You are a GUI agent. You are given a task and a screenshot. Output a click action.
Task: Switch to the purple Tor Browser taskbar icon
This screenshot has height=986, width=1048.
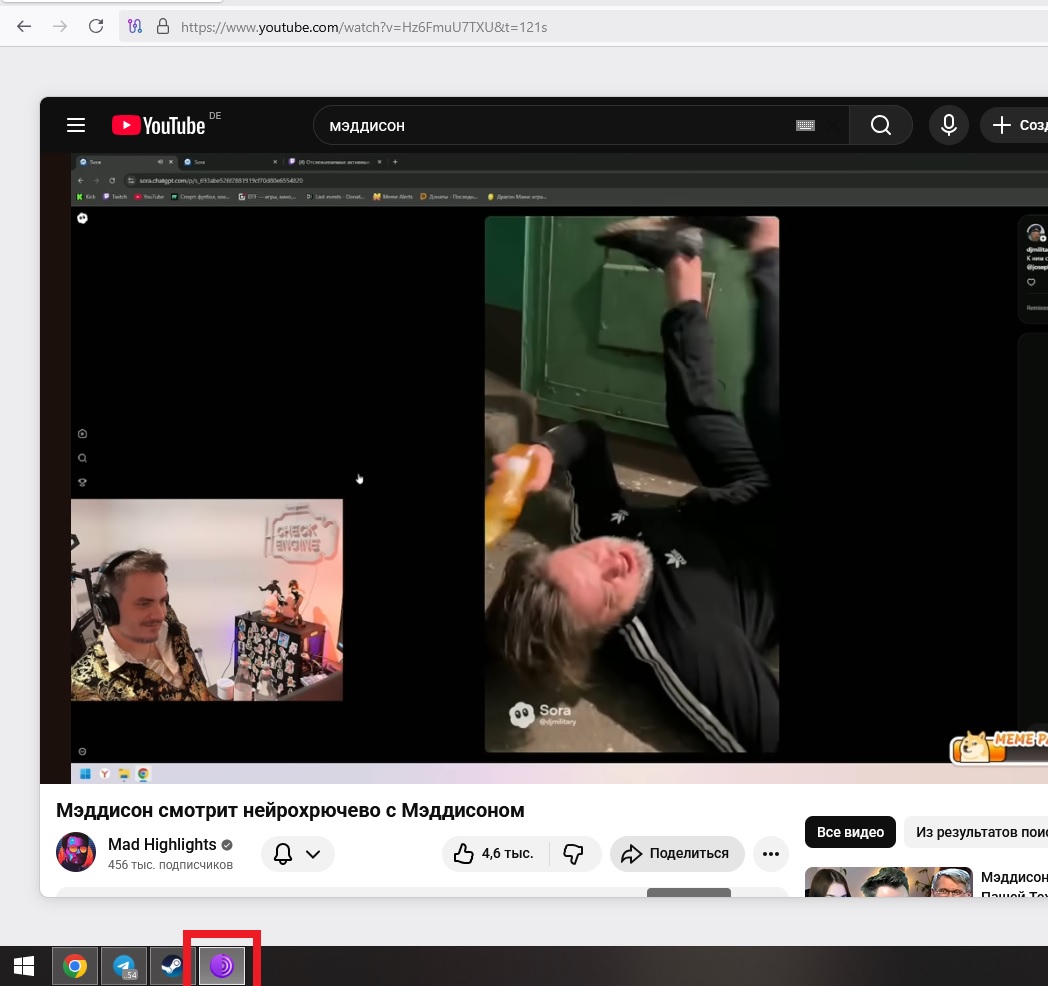click(222, 966)
